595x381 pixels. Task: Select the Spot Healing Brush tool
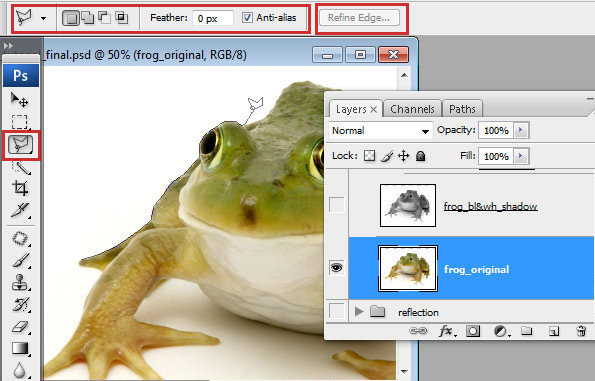pos(20,239)
